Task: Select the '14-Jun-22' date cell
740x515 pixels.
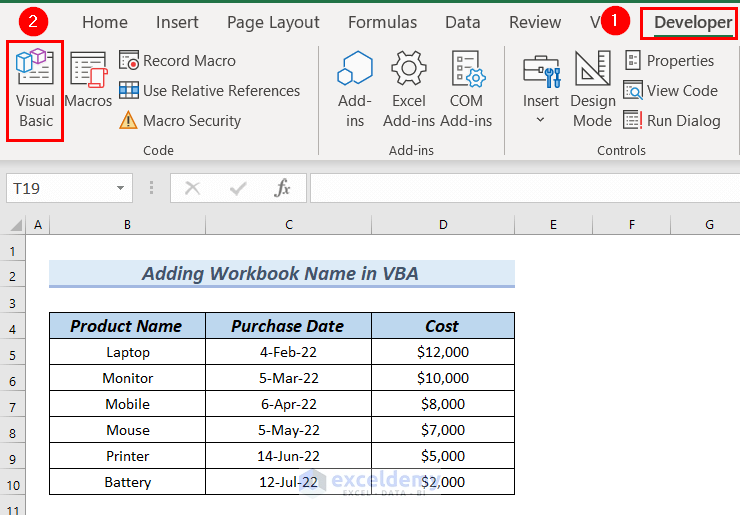Action: 288,456
